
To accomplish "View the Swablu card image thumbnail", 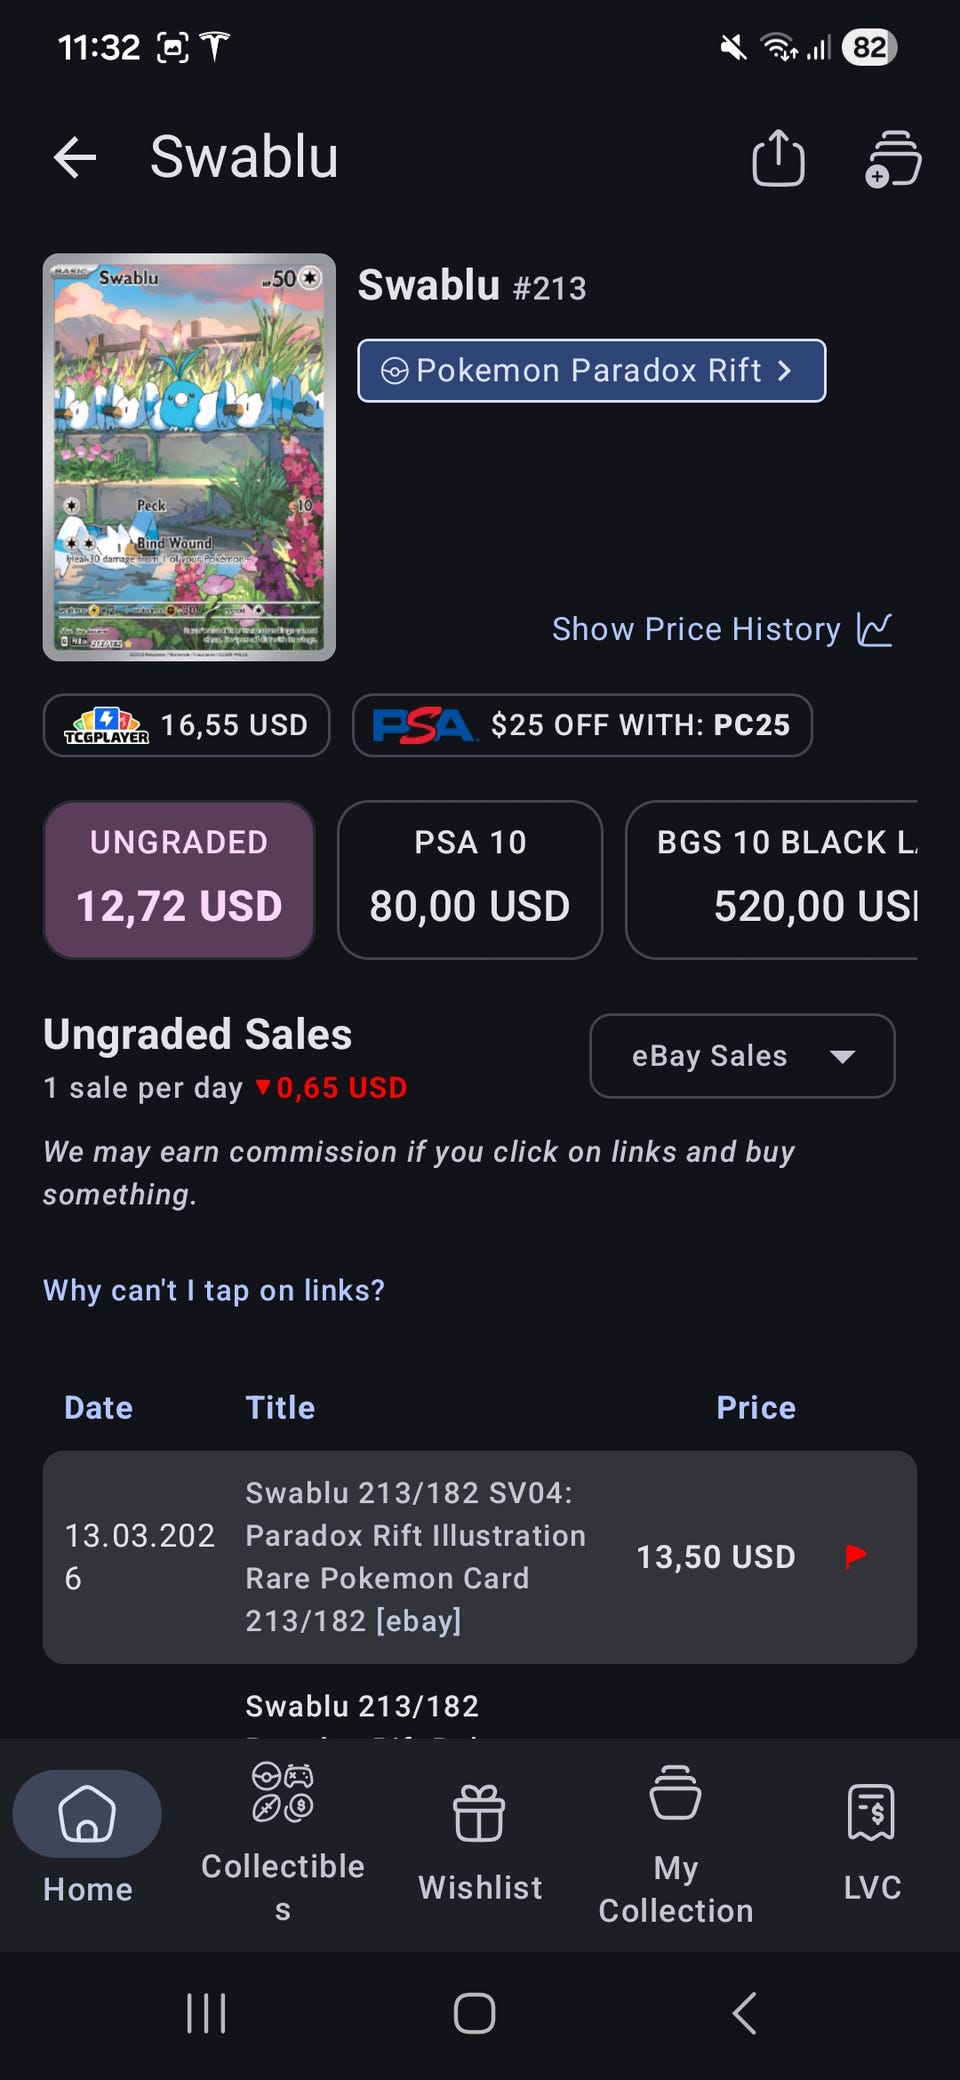I will pyautogui.click(x=189, y=457).
